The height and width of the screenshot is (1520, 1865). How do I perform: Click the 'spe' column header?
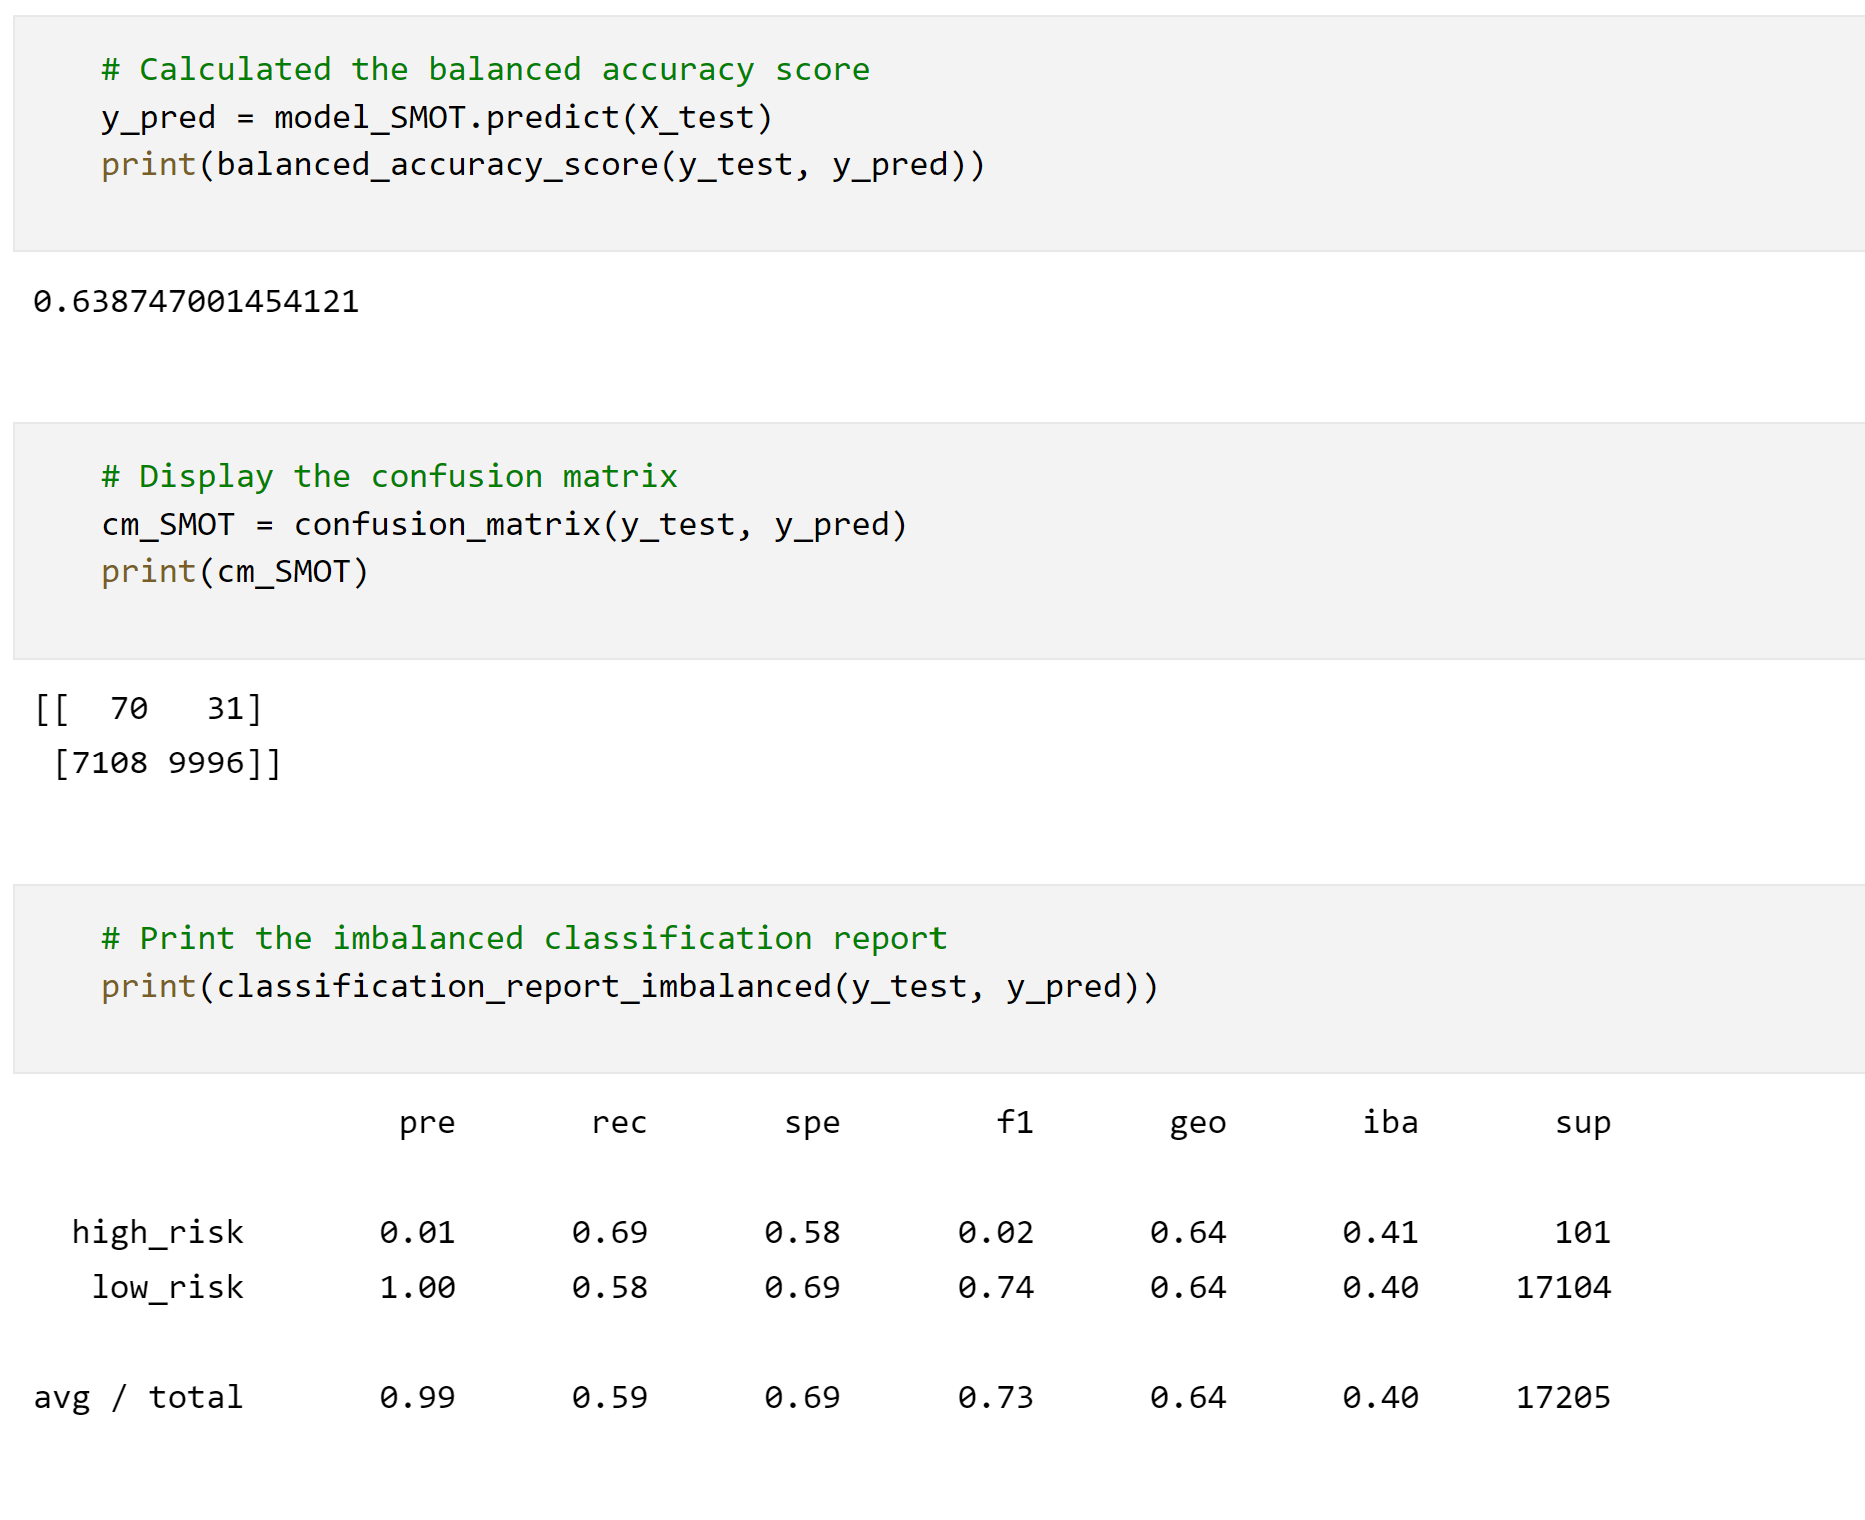(x=812, y=1123)
